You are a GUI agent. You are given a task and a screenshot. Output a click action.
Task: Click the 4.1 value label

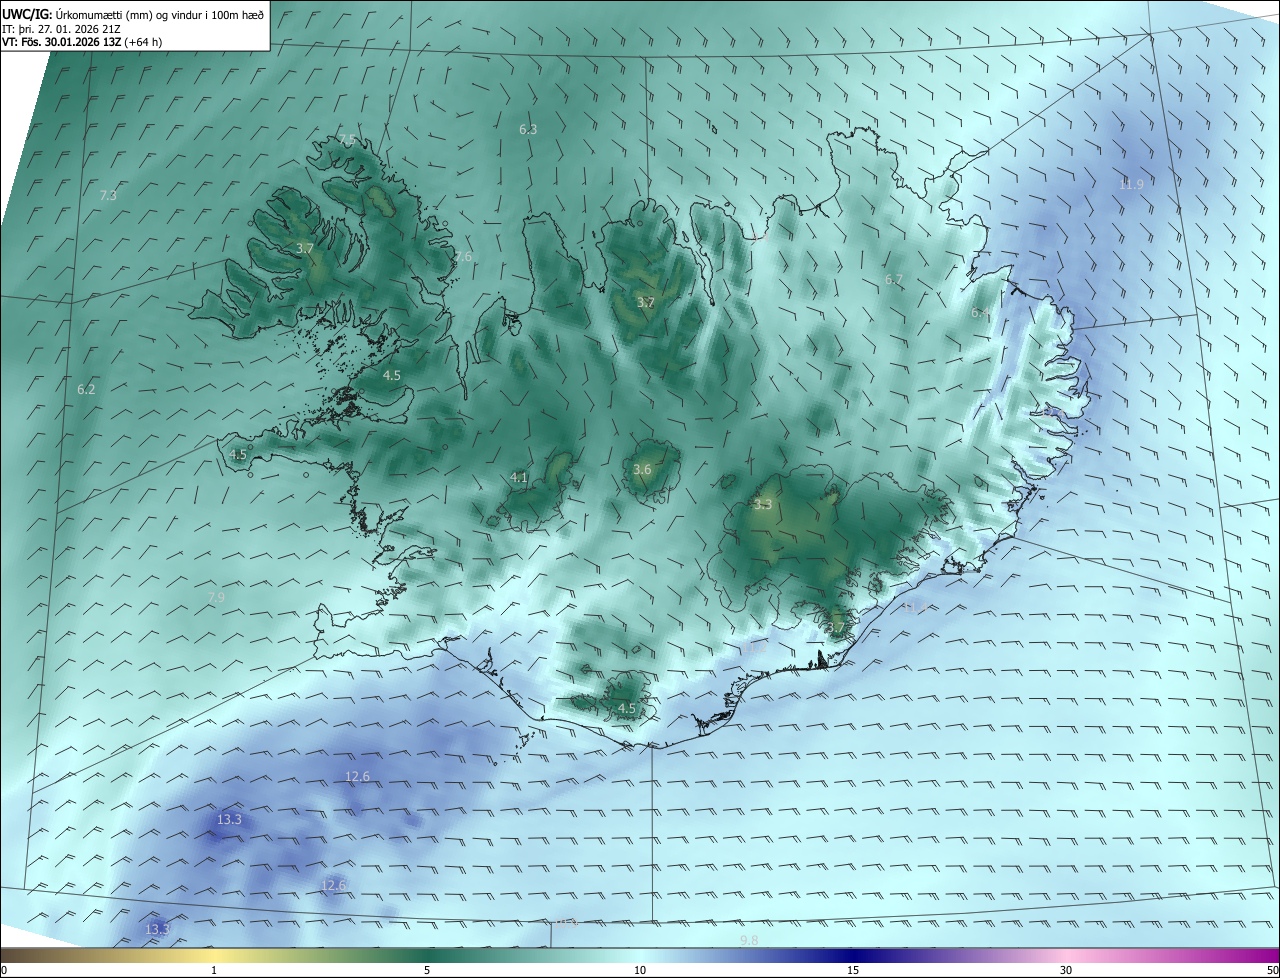[x=518, y=478]
